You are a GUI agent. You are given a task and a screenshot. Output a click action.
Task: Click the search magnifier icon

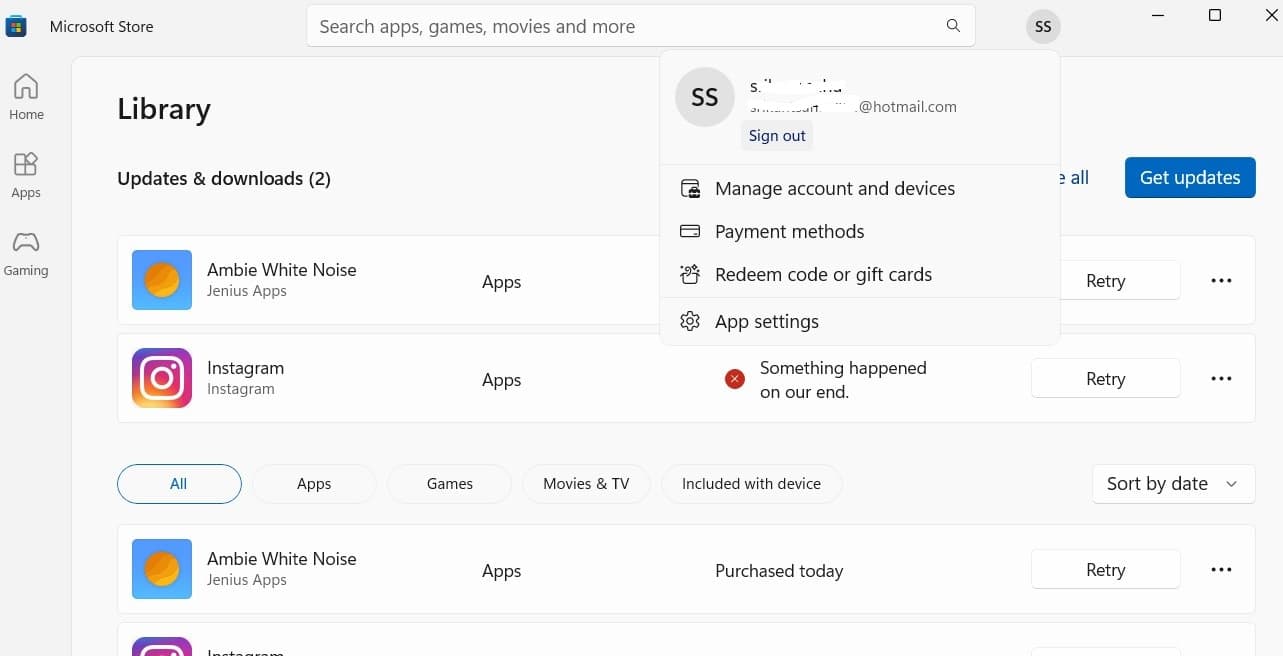pos(953,26)
